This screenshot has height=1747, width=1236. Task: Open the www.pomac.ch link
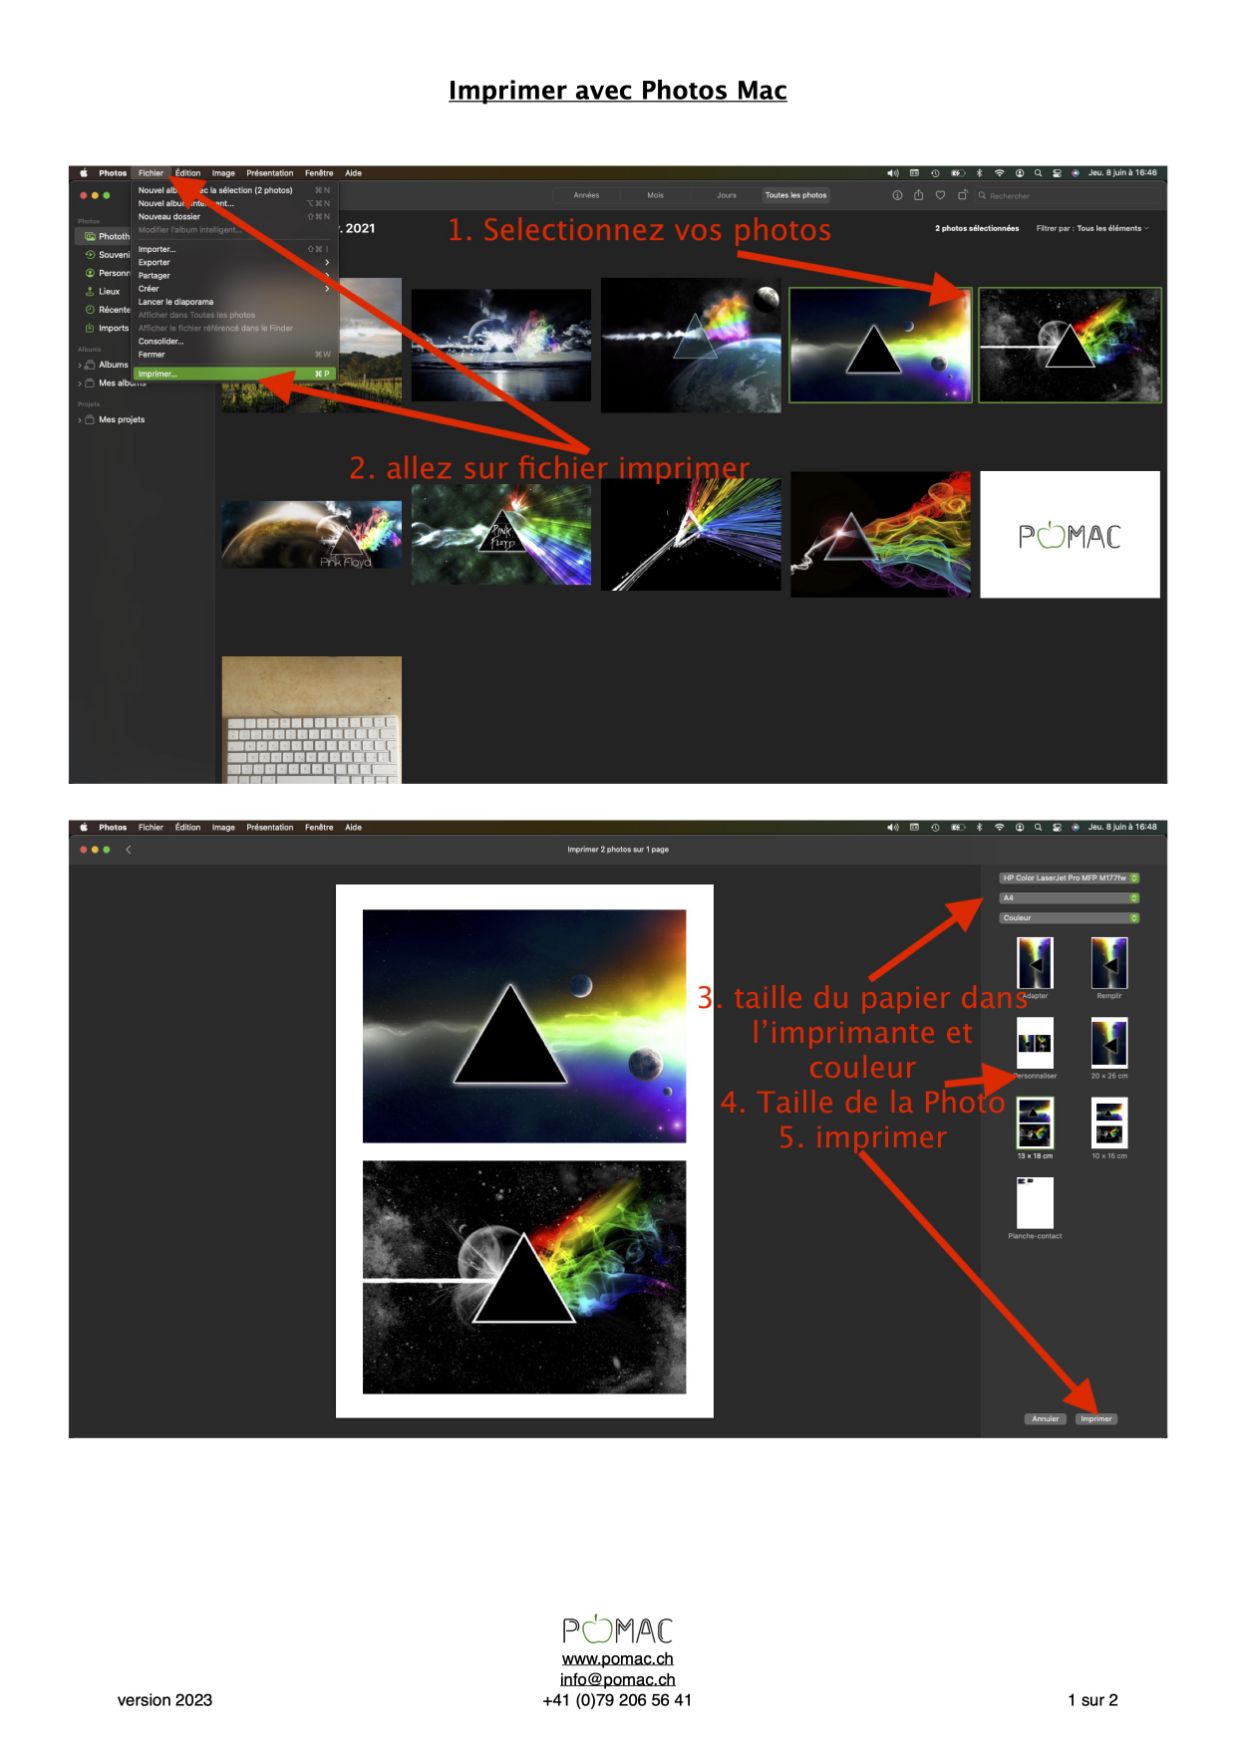(x=617, y=1659)
